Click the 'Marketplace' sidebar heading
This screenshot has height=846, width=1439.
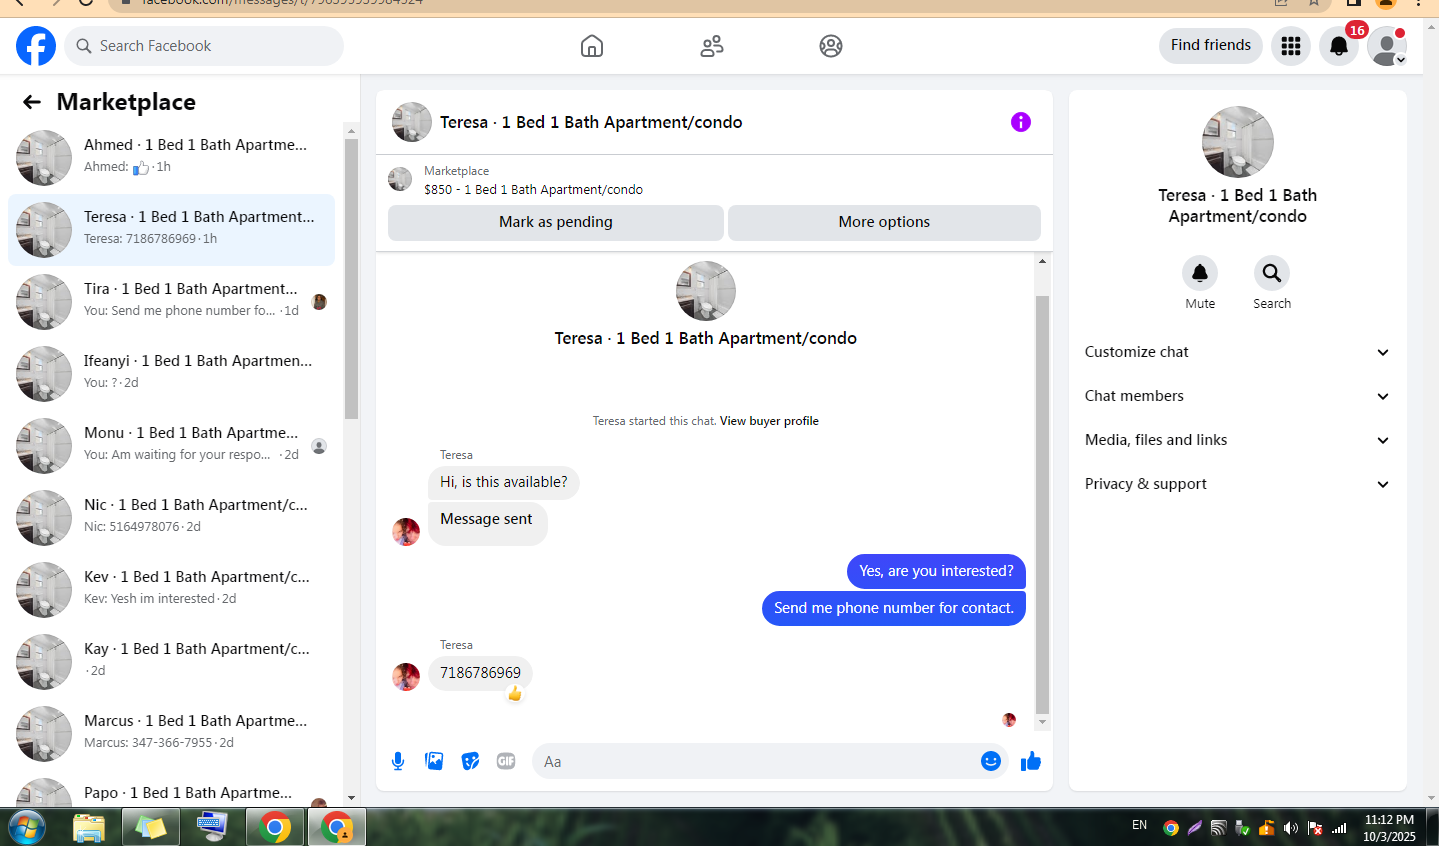126,102
